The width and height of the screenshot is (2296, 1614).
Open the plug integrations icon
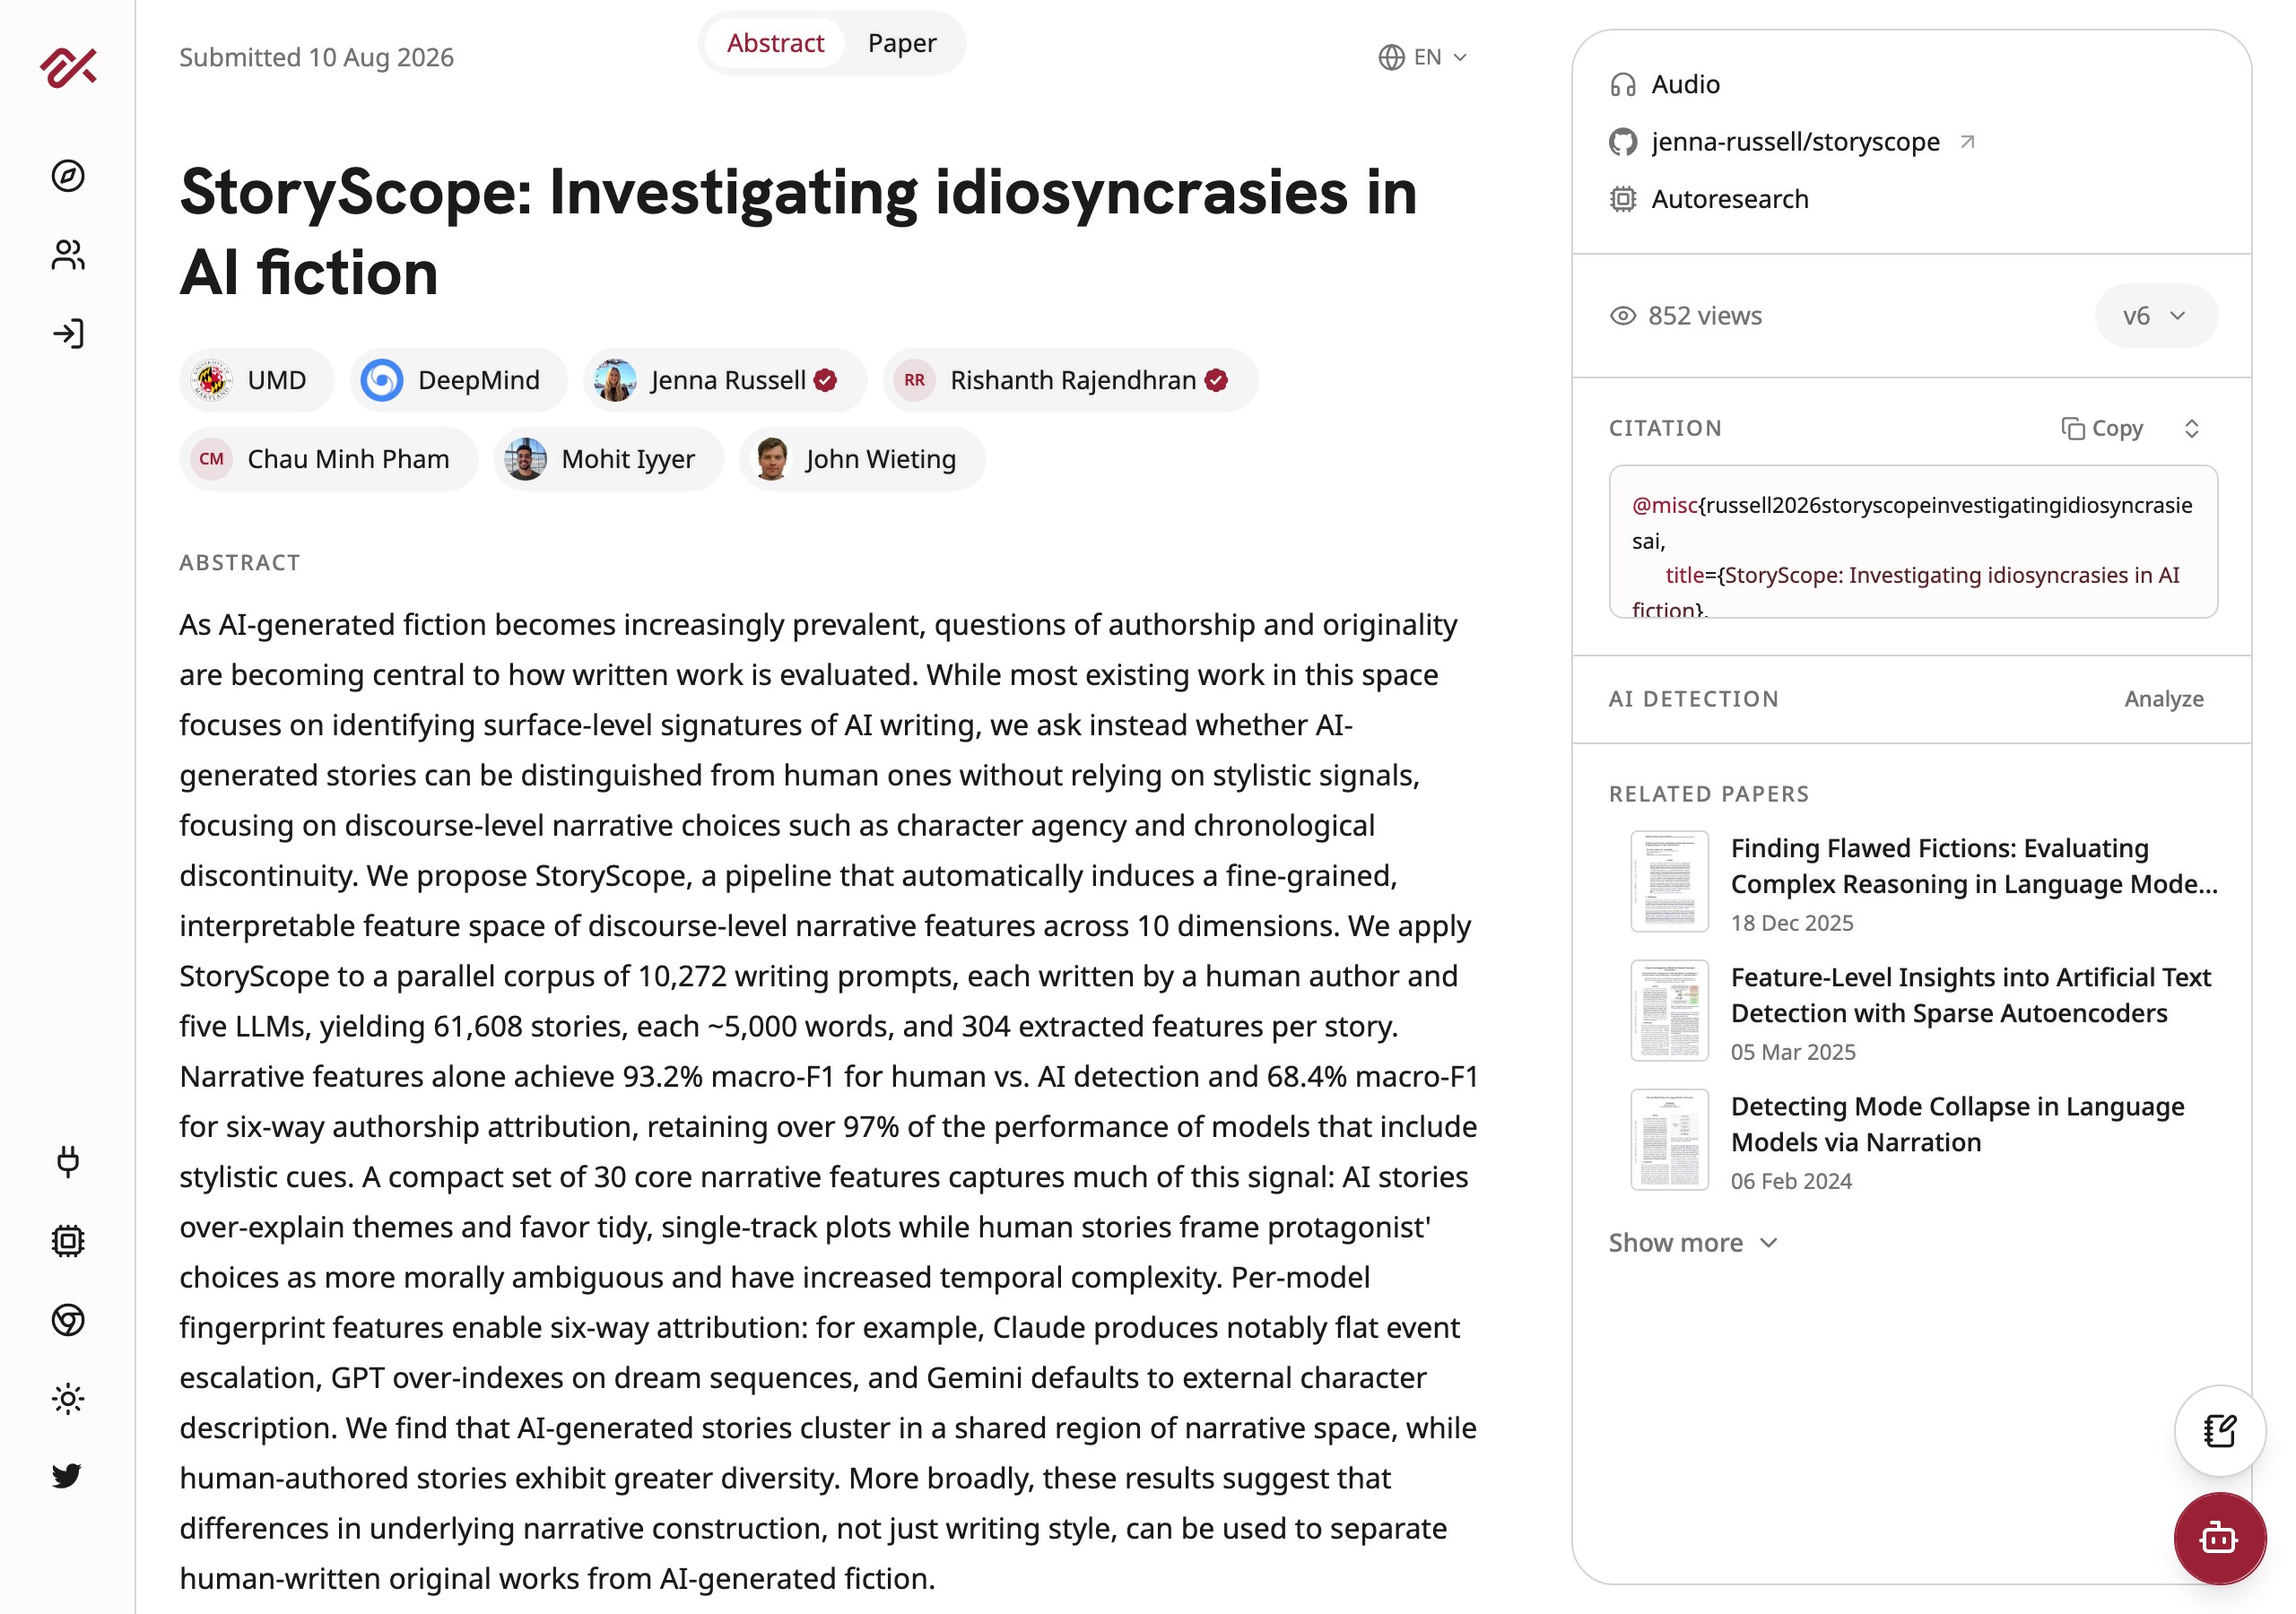68,1162
